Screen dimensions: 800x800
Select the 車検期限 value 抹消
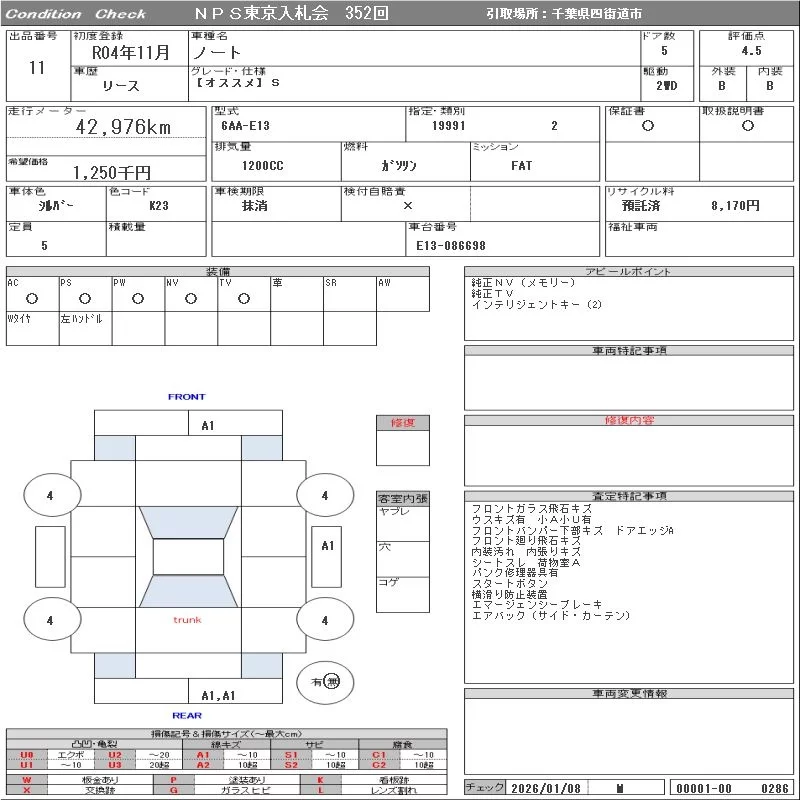tap(255, 206)
